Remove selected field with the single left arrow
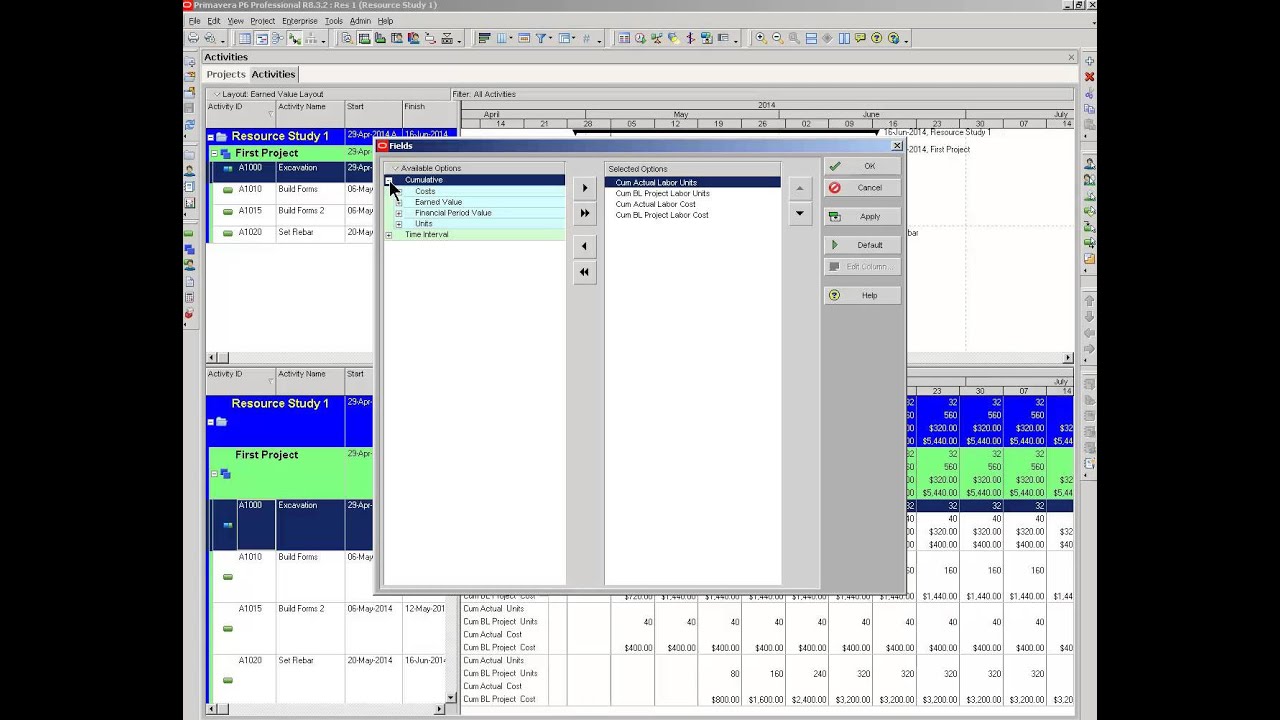 [x=585, y=246]
